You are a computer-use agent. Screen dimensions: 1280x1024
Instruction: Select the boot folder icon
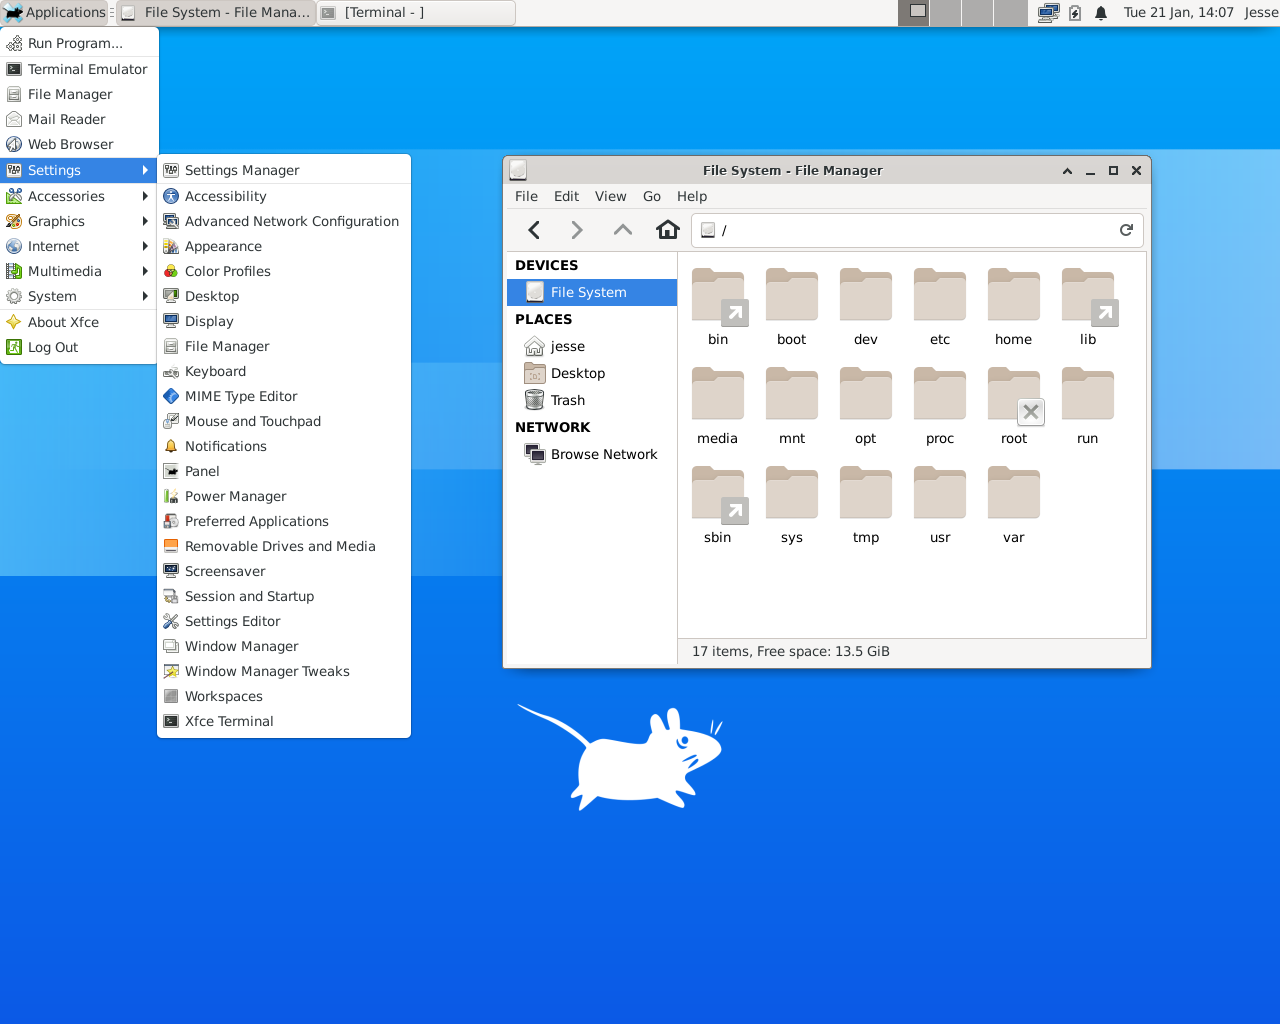[792, 295]
